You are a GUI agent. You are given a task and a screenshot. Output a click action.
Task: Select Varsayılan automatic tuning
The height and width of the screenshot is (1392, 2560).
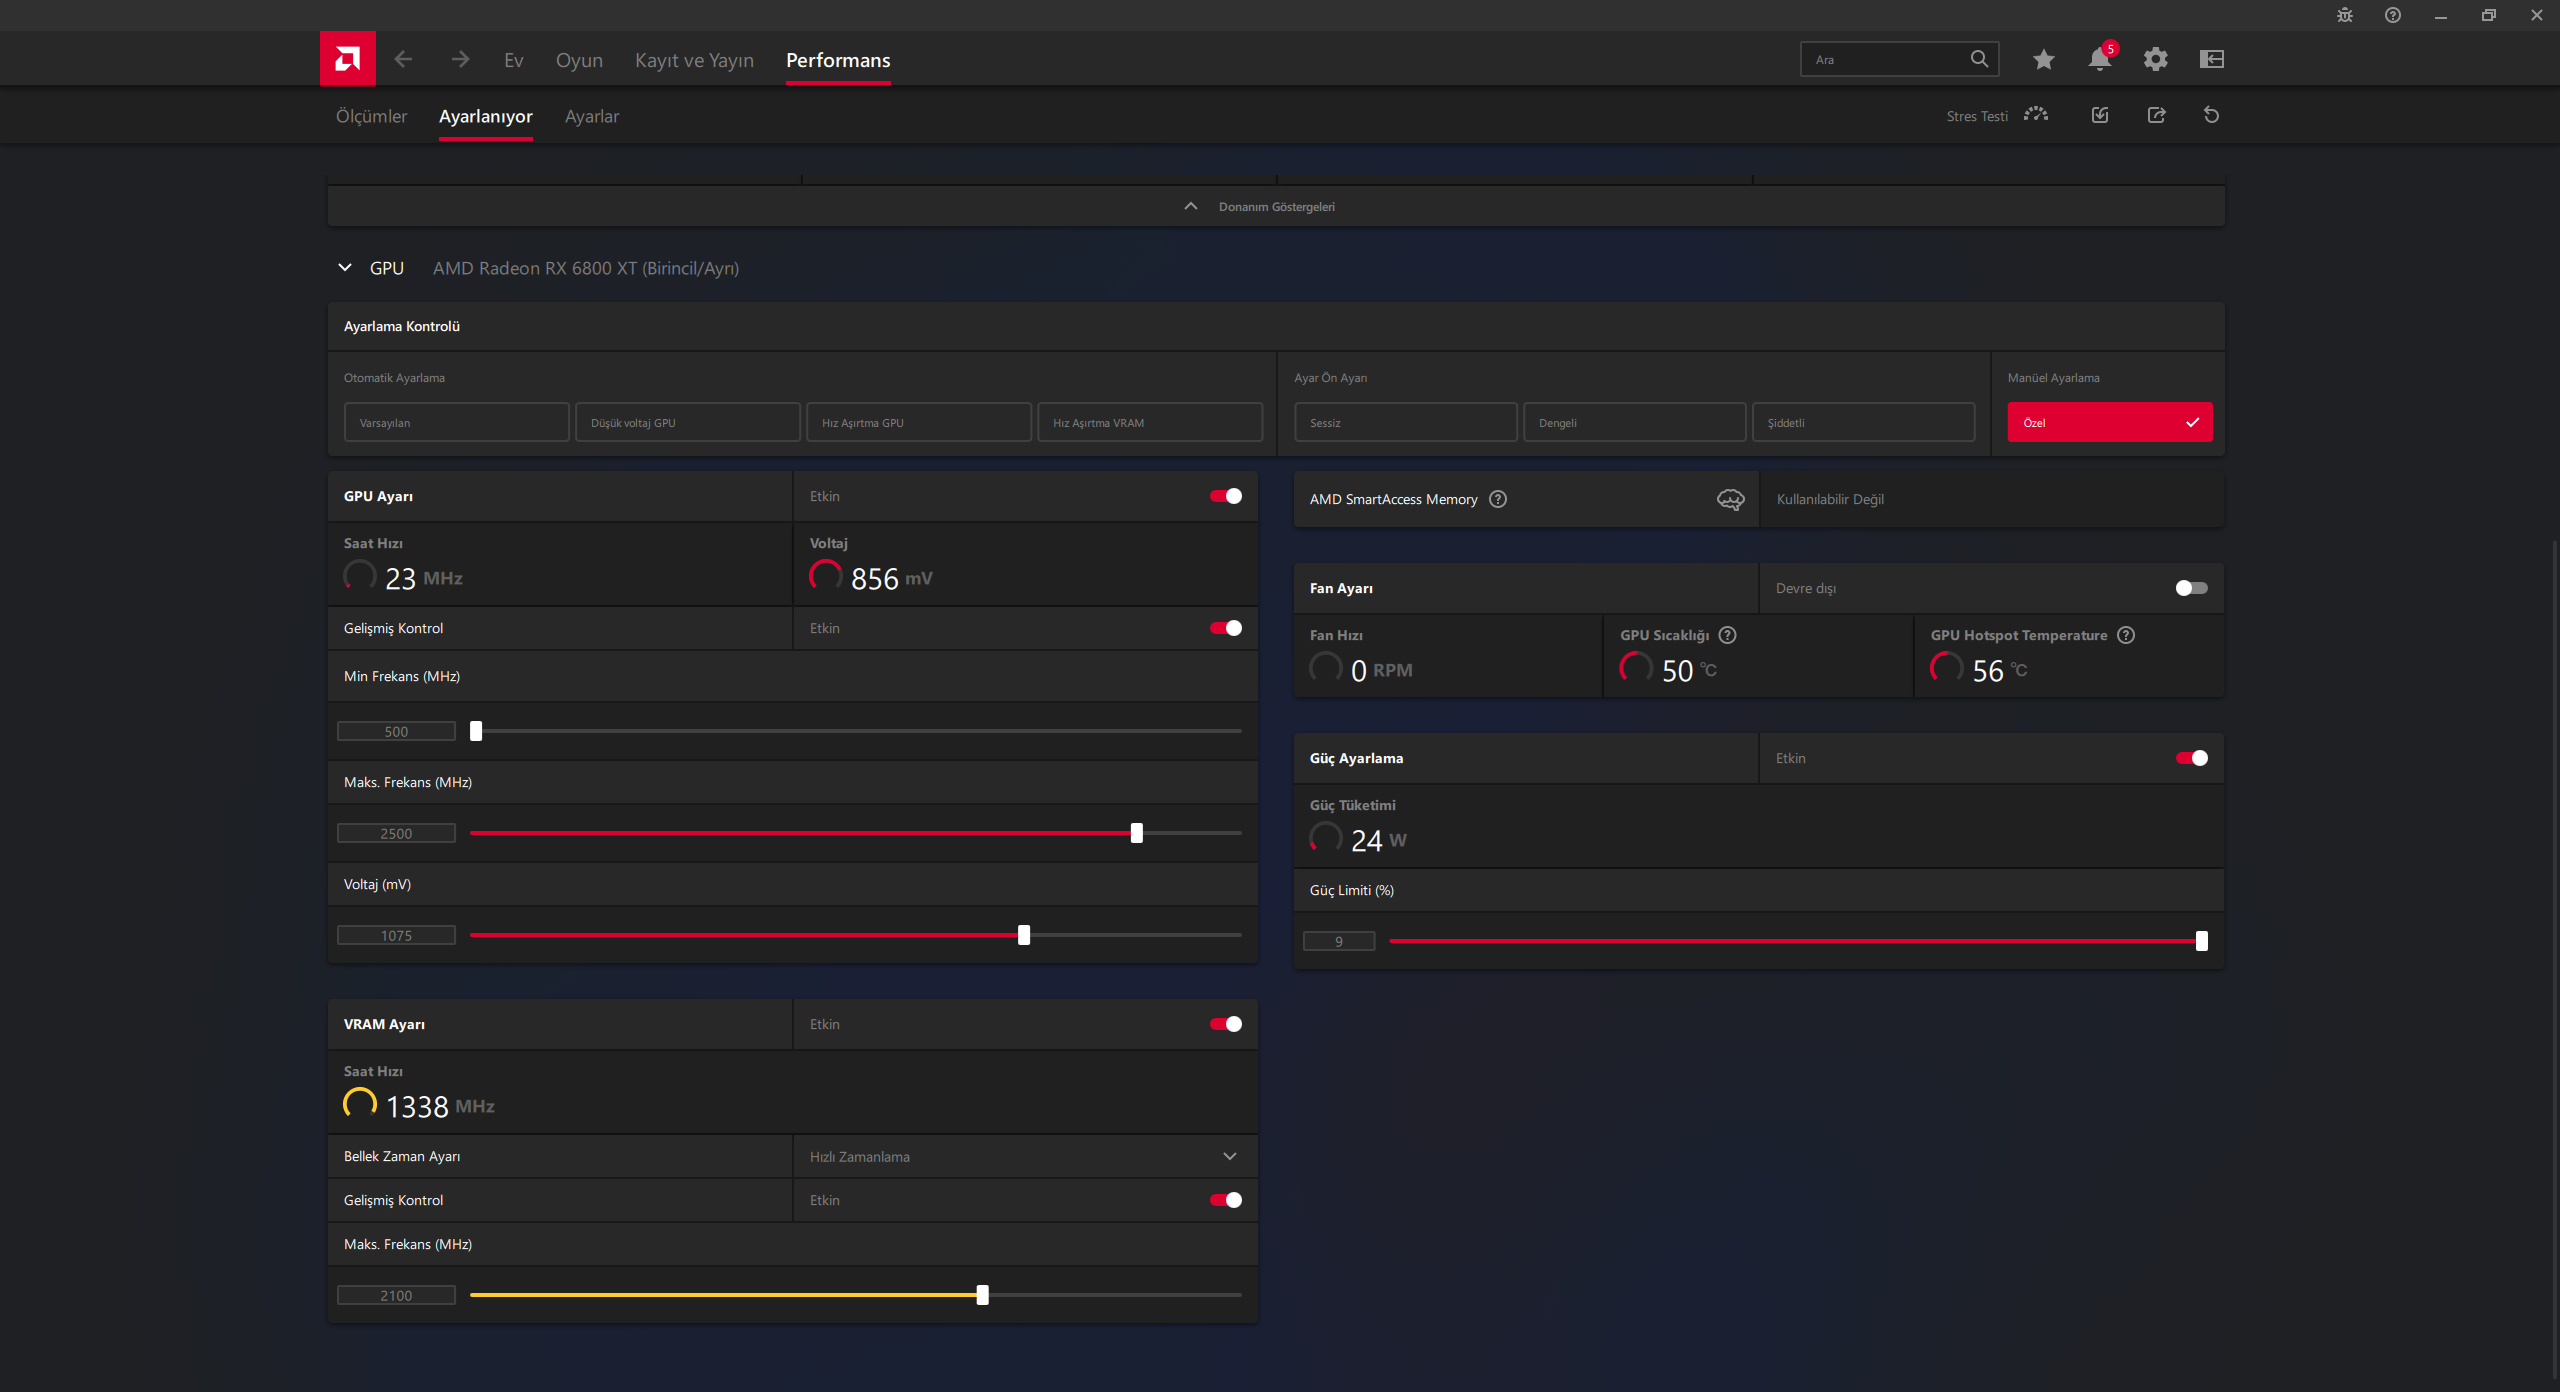pos(456,422)
